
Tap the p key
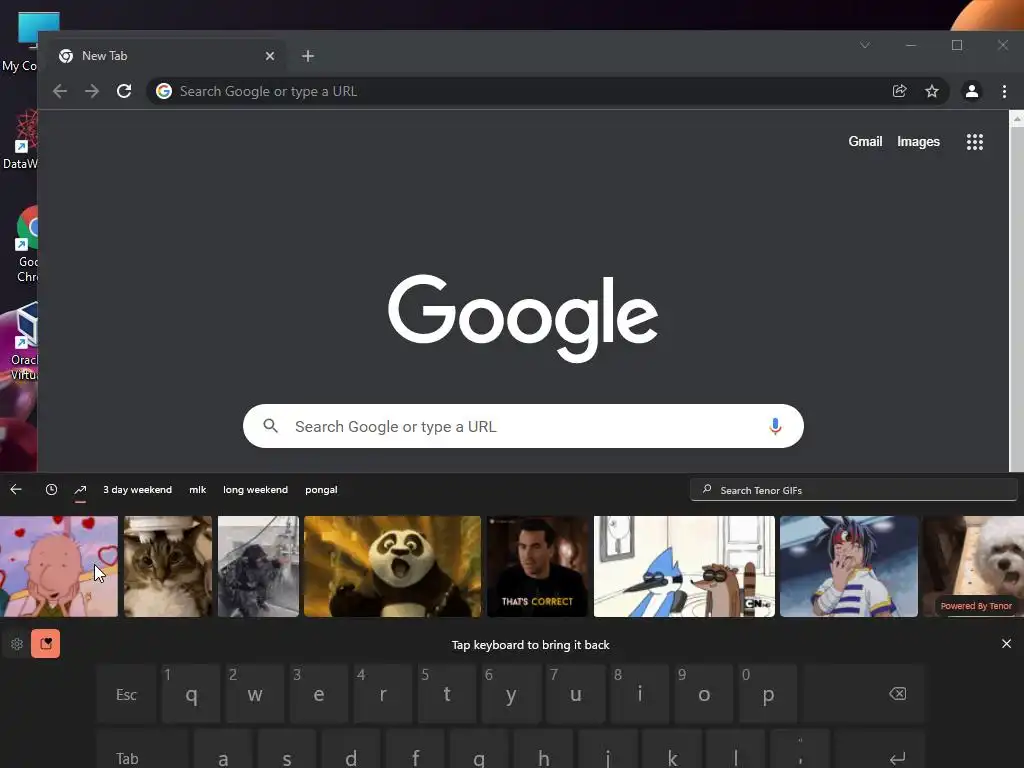[768, 694]
